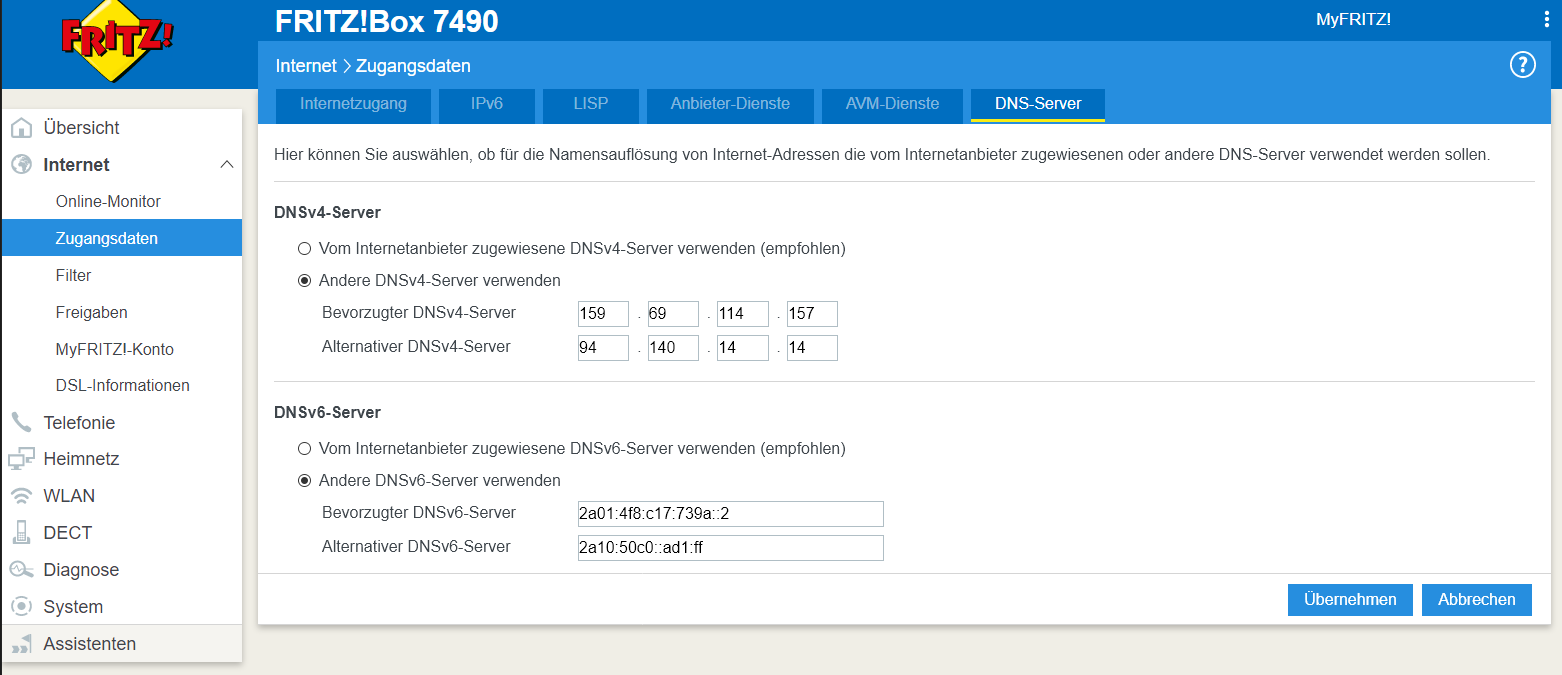This screenshot has width=1562, height=675.
Task: Click preferred DNSv4 fourth octet 157
Action: [812, 314]
